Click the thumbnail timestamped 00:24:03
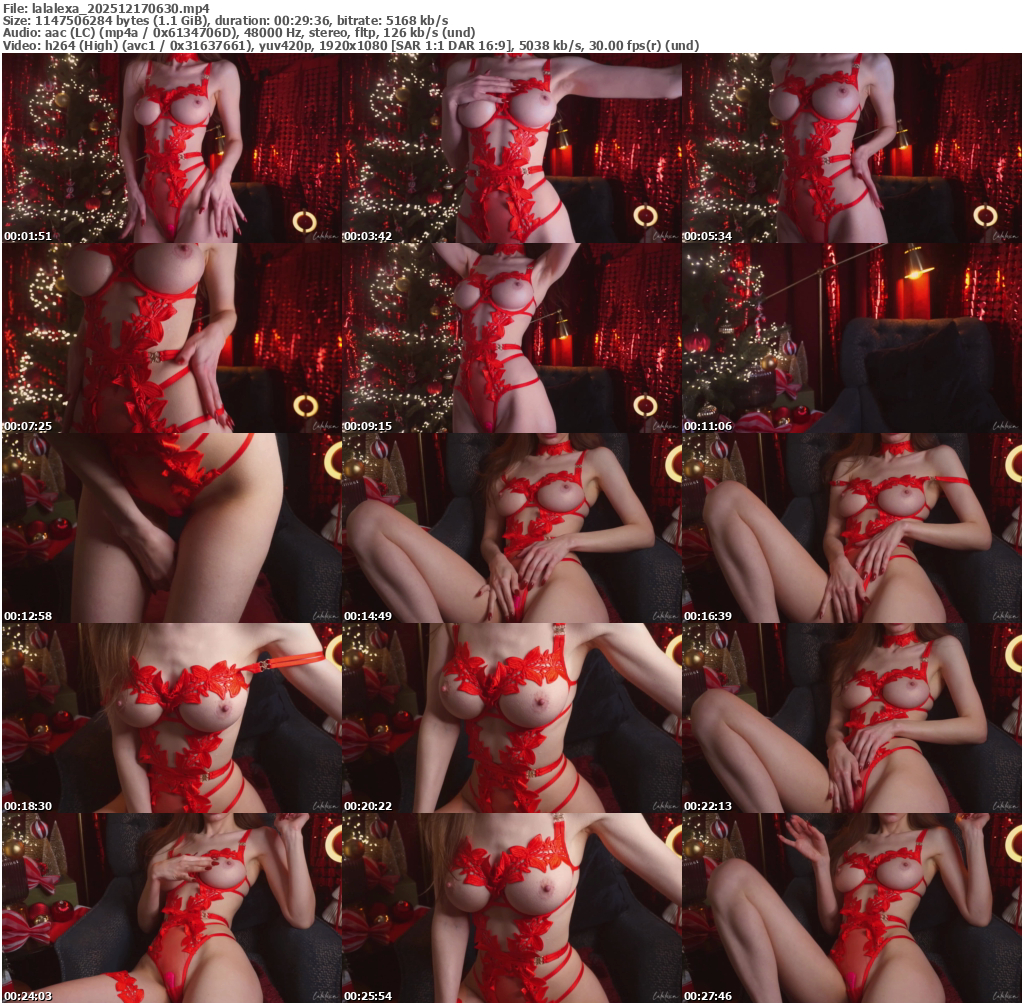The image size is (1024, 1003). [x=171, y=907]
